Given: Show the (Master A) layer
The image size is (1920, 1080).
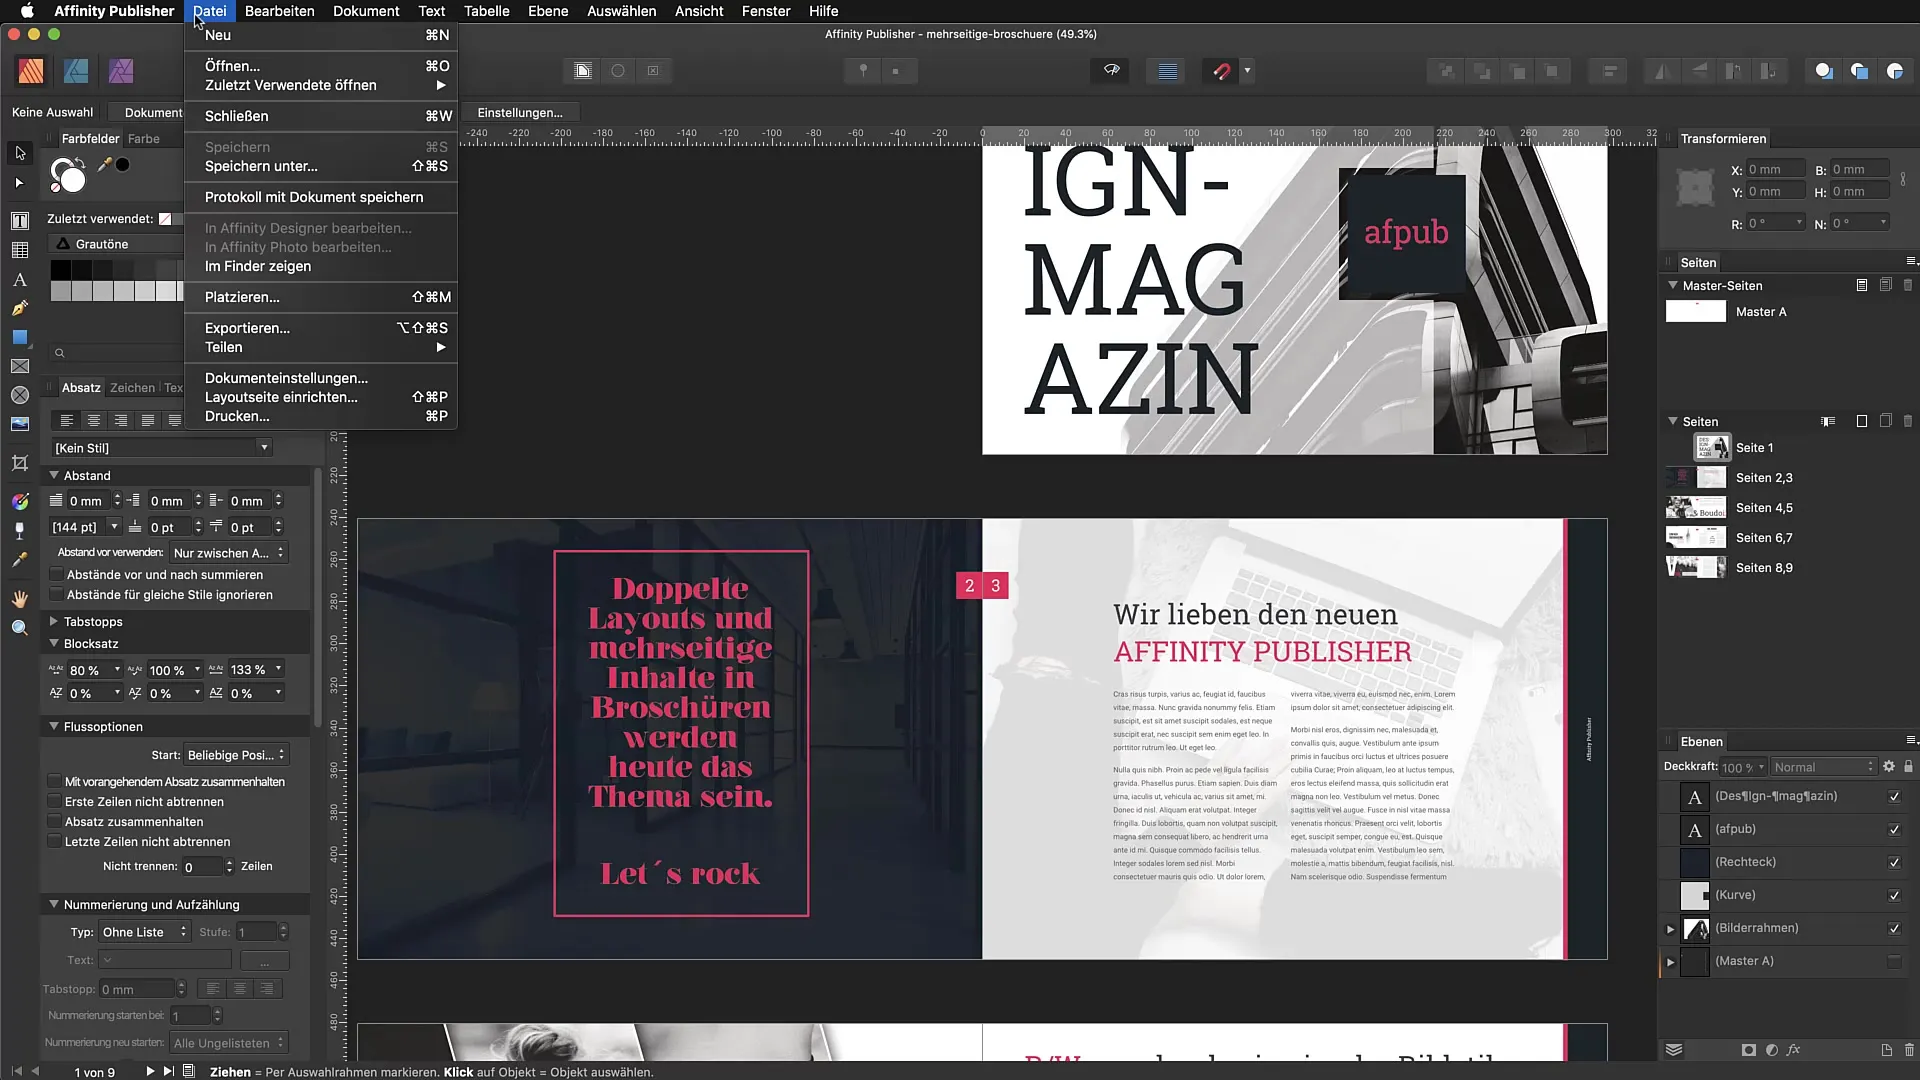Looking at the screenshot, I should [1894, 962].
